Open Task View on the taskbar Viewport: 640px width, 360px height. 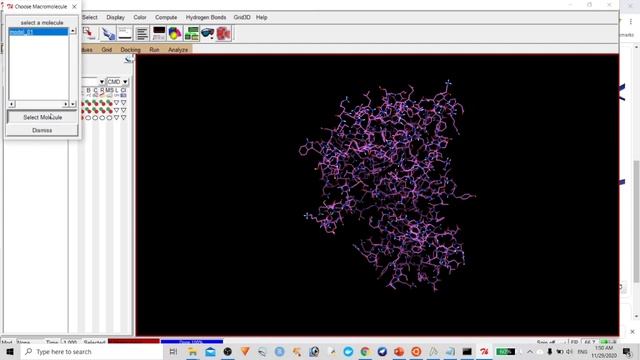173,351
